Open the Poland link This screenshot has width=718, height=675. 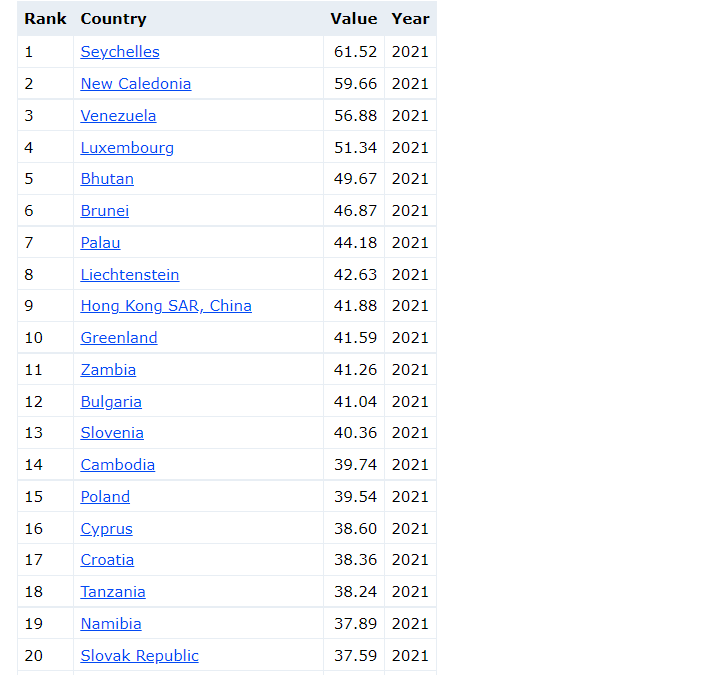pos(105,497)
